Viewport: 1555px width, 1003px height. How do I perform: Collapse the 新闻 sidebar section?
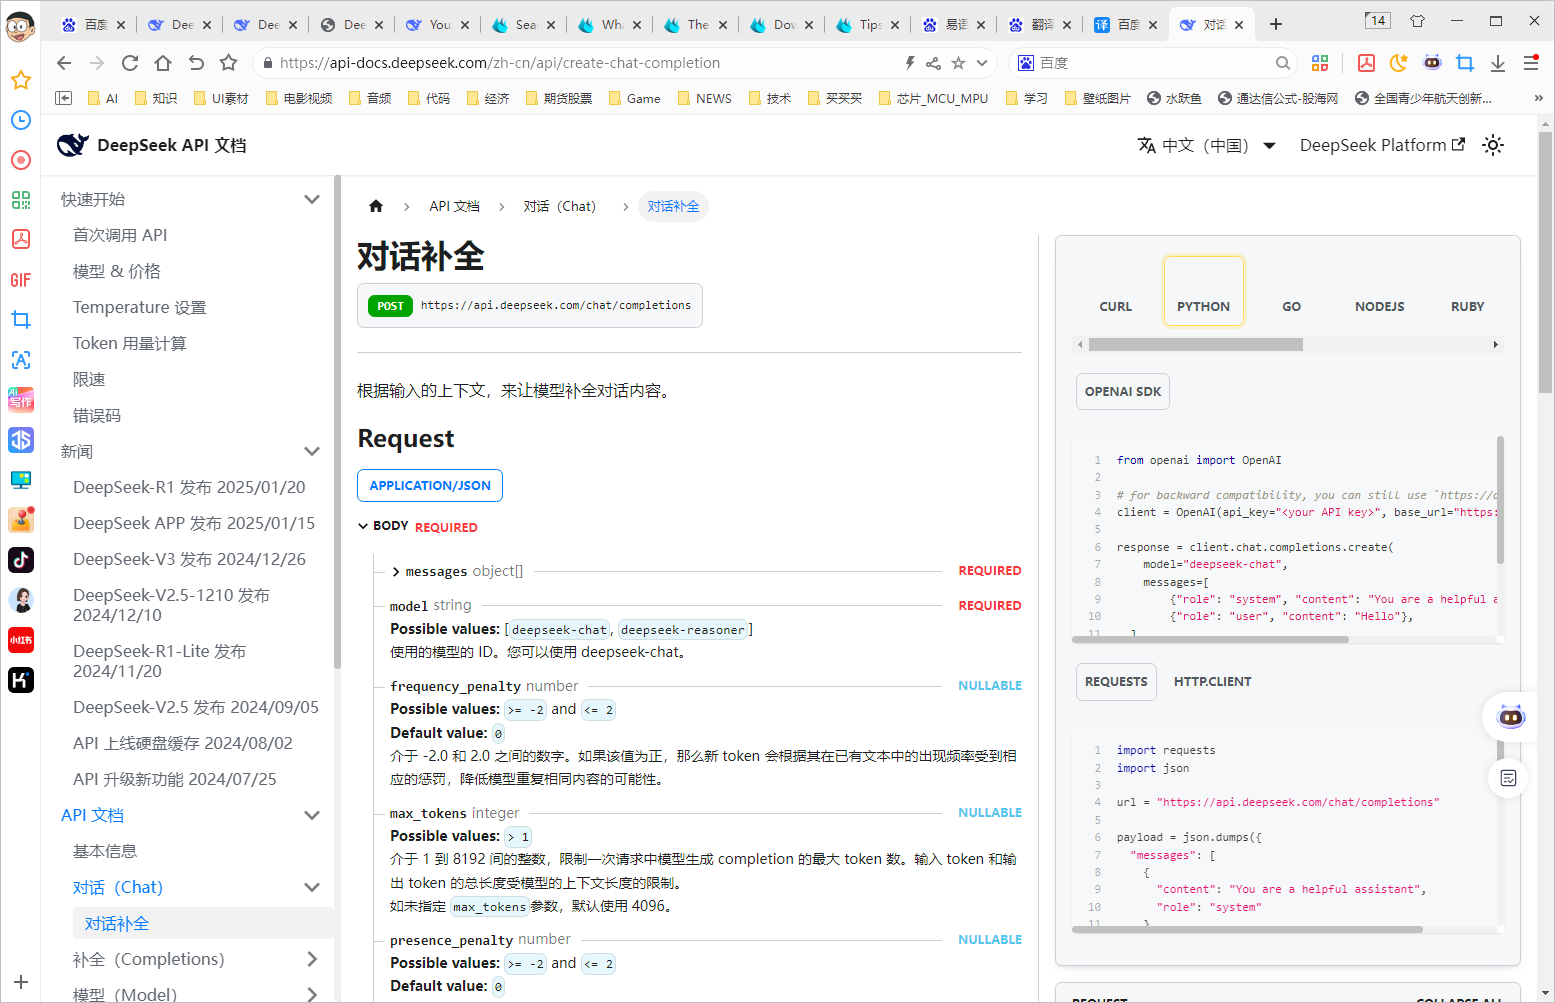(312, 451)
